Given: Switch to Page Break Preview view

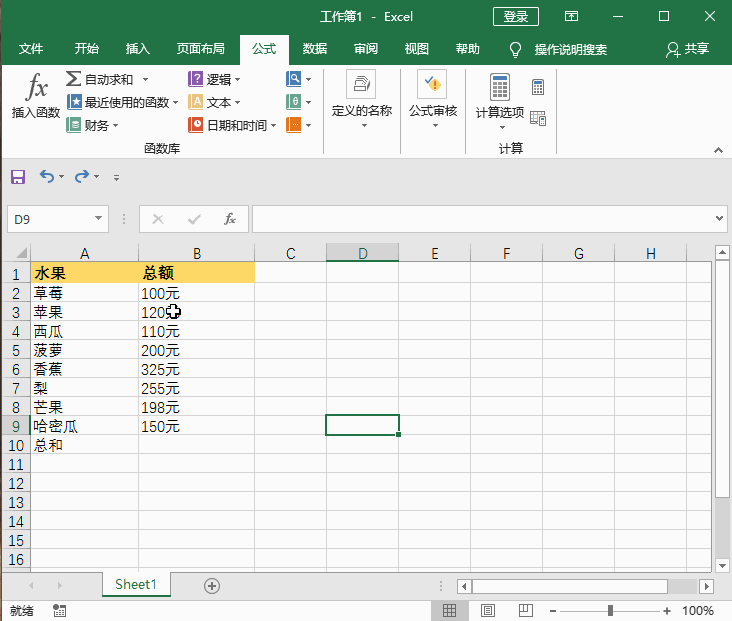Looking at the screenshot, I should point(524,610).
